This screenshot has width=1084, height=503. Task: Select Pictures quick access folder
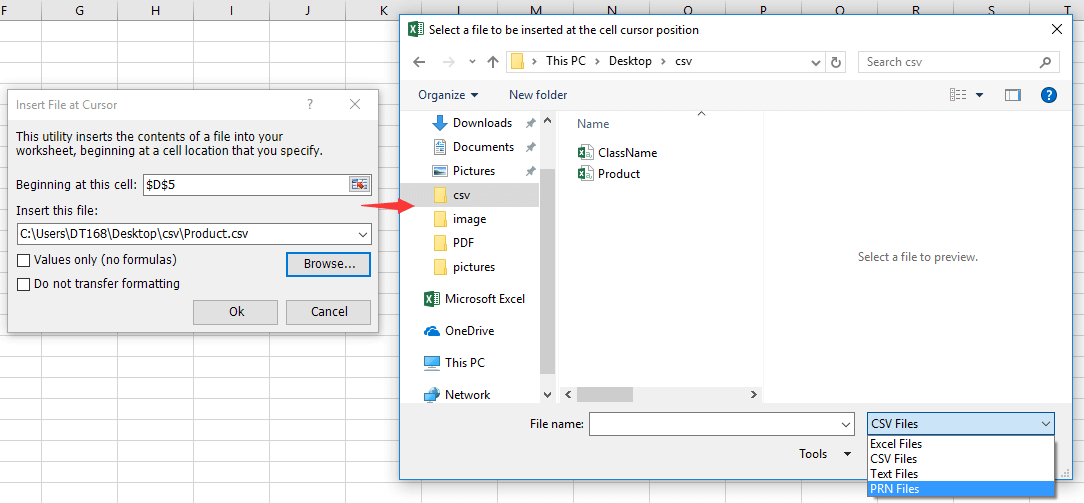coord(464,171)
